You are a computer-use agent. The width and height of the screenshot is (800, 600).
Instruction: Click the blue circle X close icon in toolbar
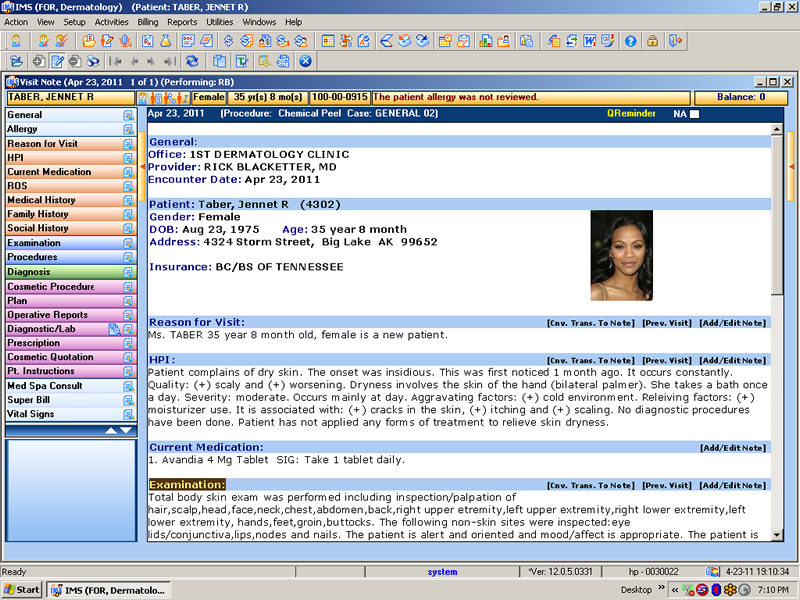click(306, 61)
